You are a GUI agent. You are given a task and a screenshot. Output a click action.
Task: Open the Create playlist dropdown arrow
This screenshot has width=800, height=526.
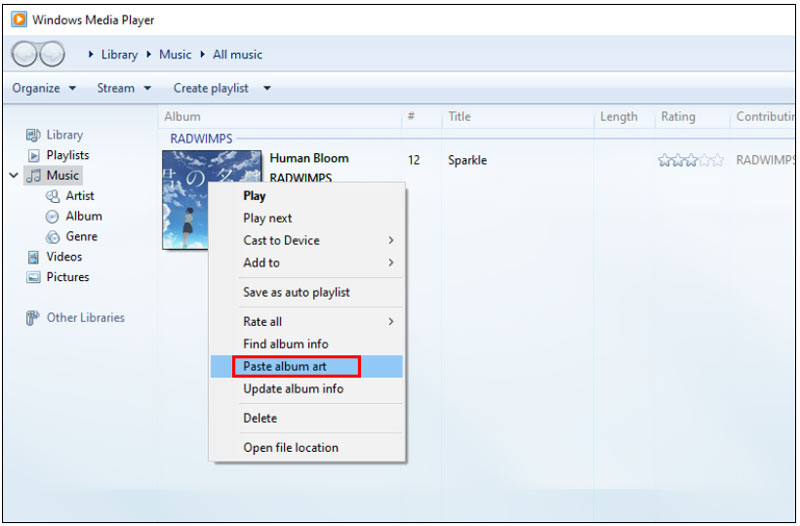pyautogui.click(x=267, y=88)
